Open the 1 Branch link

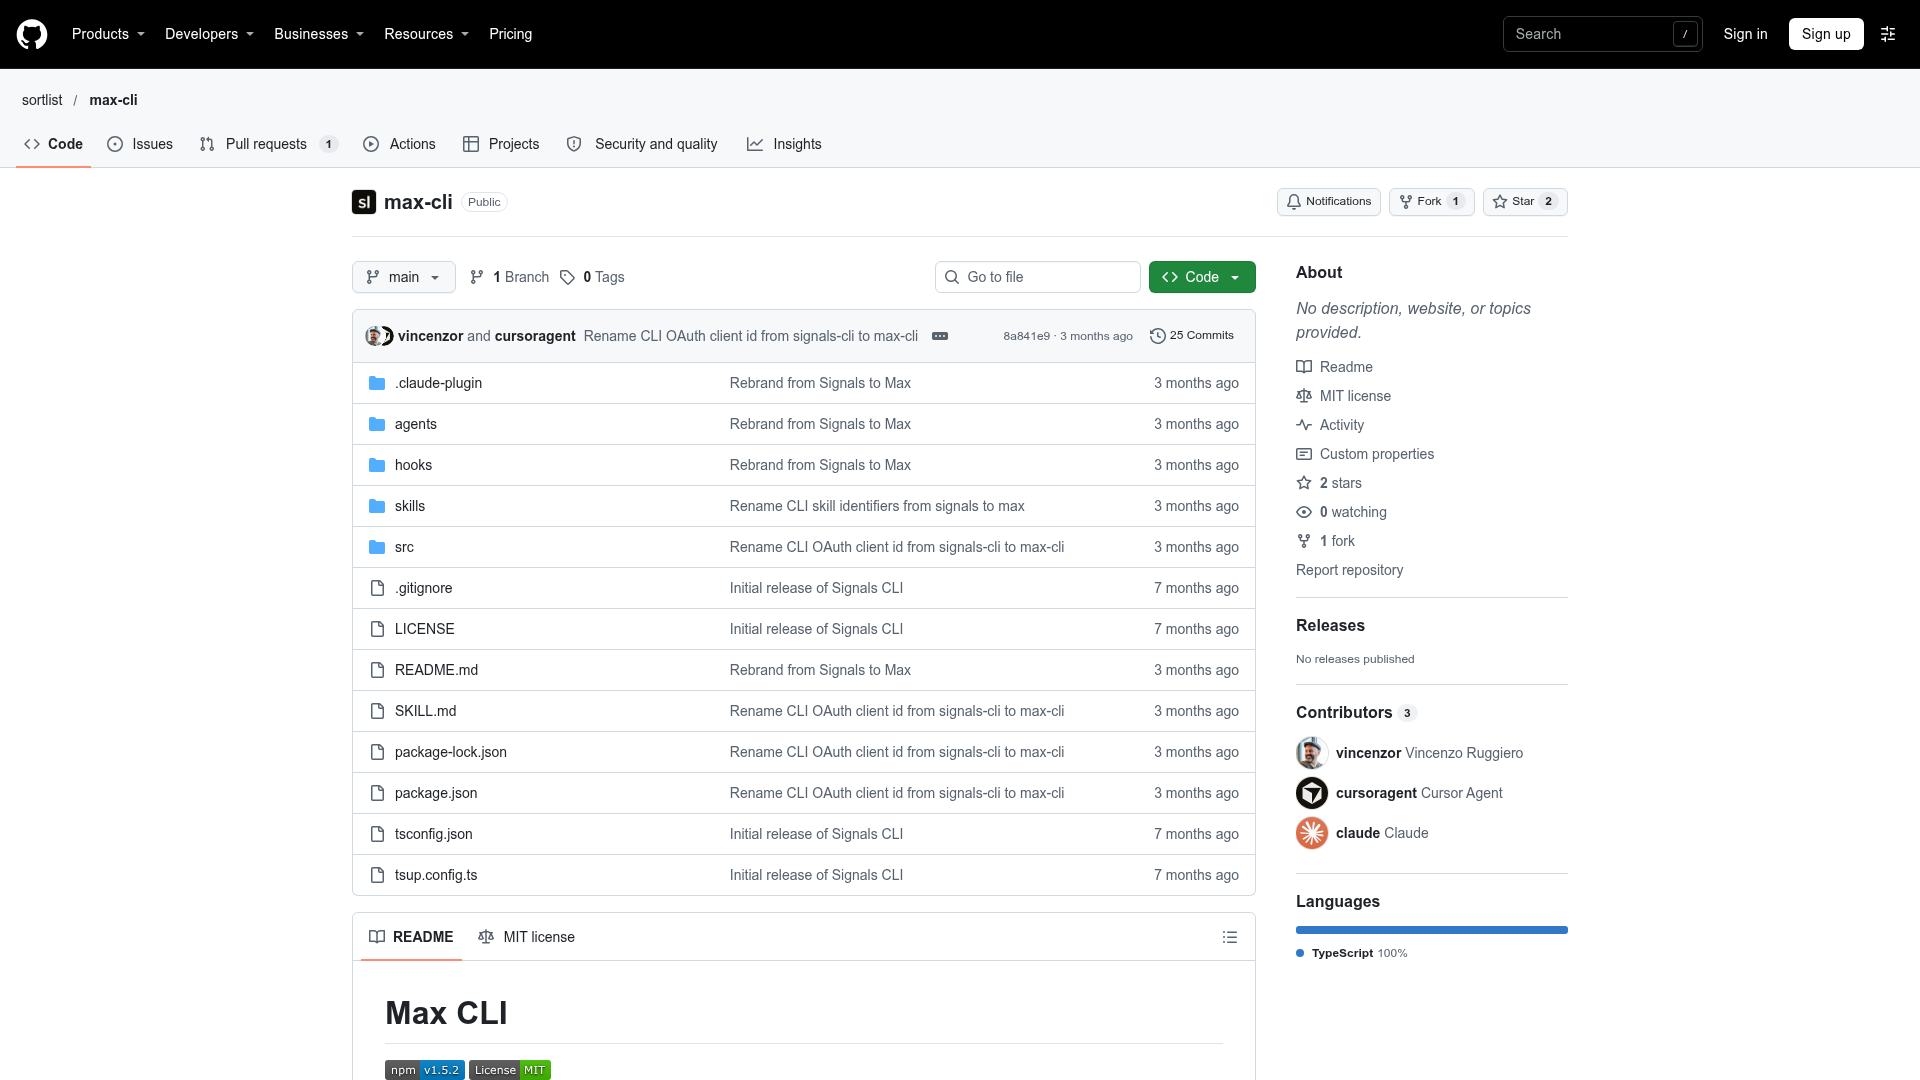coord(510,277)
